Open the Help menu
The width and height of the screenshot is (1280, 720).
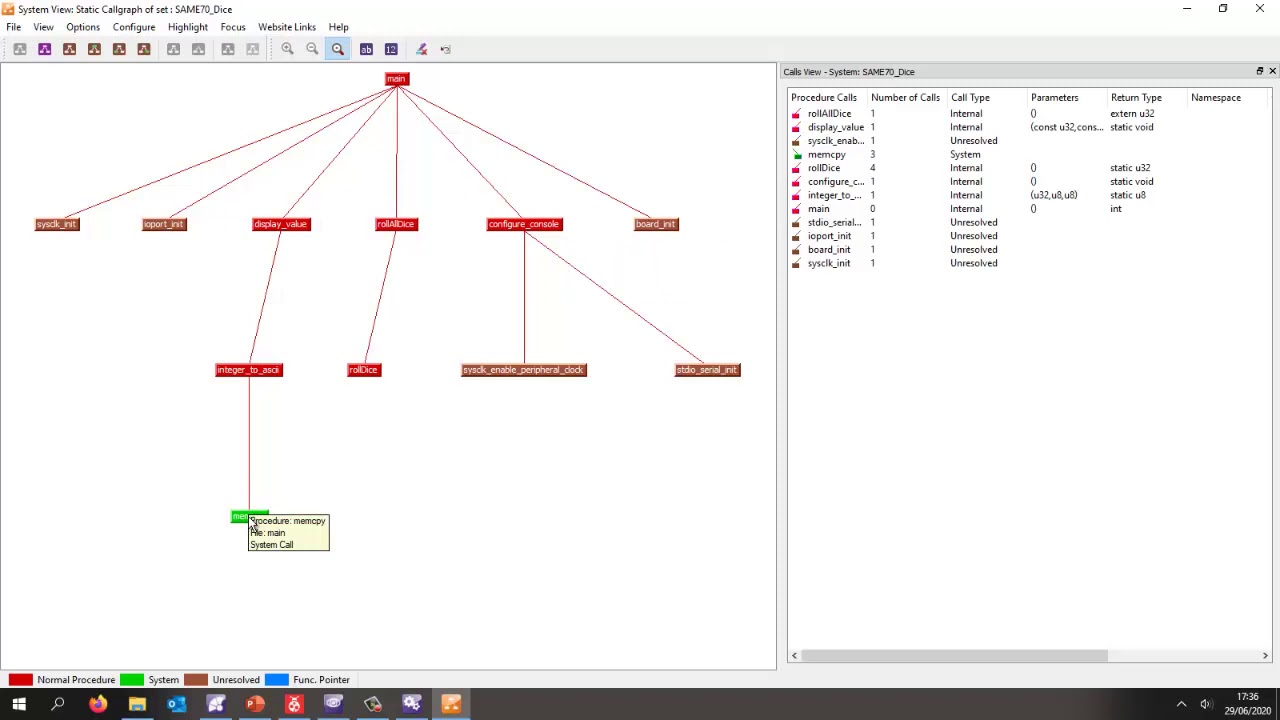[339, 27]
